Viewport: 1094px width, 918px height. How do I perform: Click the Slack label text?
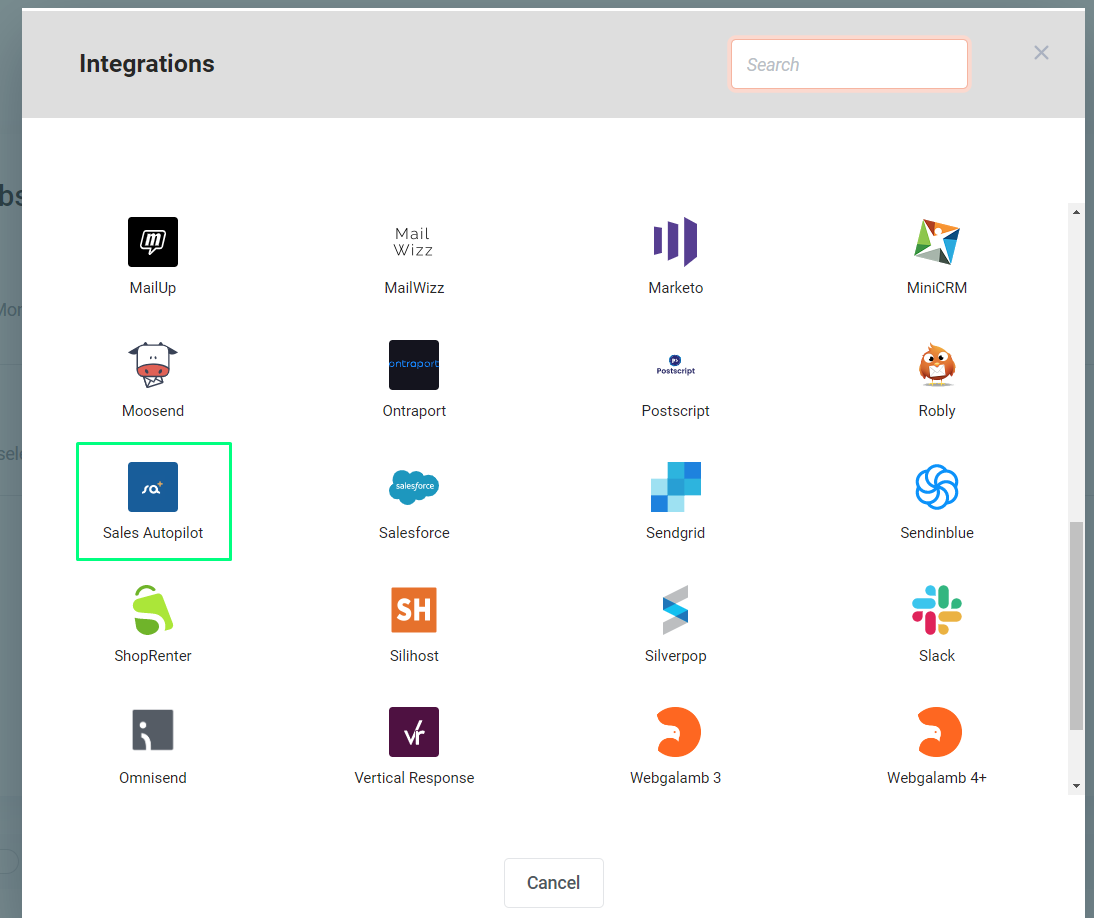[x=936, y=656]
